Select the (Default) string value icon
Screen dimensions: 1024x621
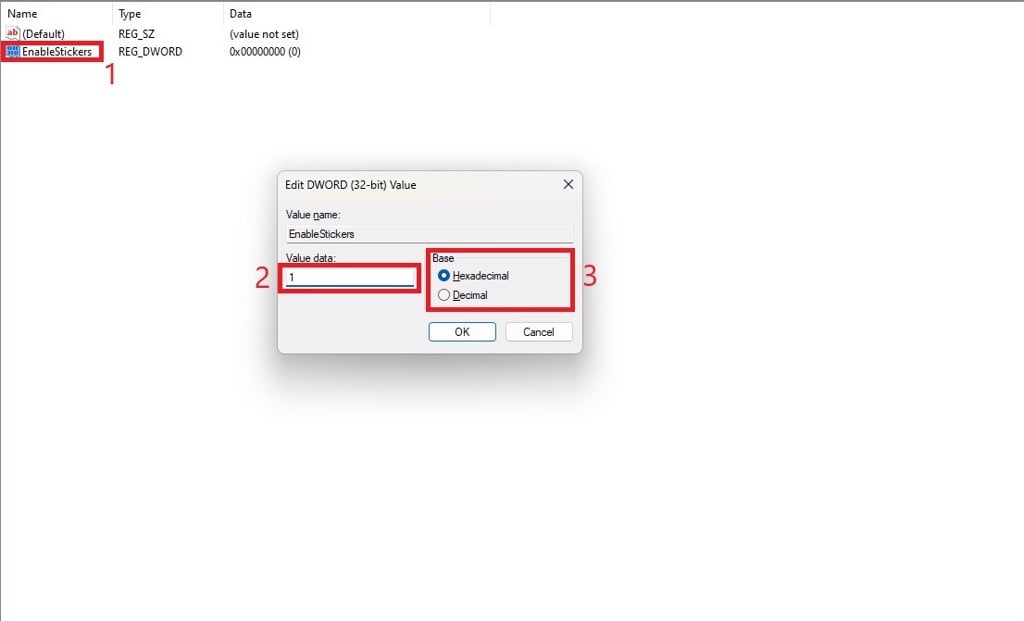(x=12, y=33)
